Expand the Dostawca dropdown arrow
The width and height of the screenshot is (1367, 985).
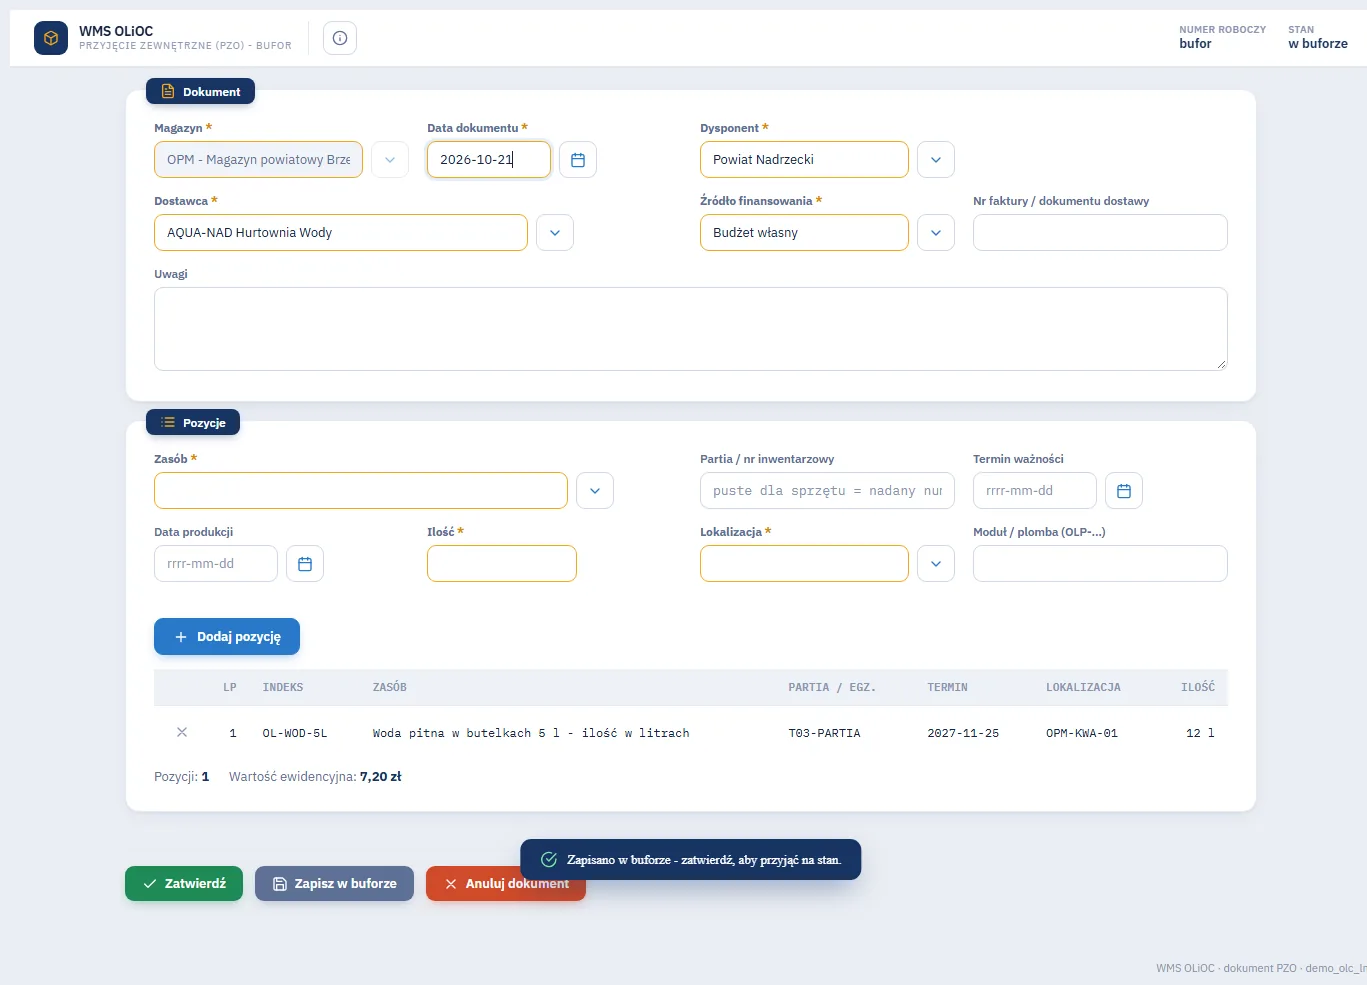click(x=555, y=233)
